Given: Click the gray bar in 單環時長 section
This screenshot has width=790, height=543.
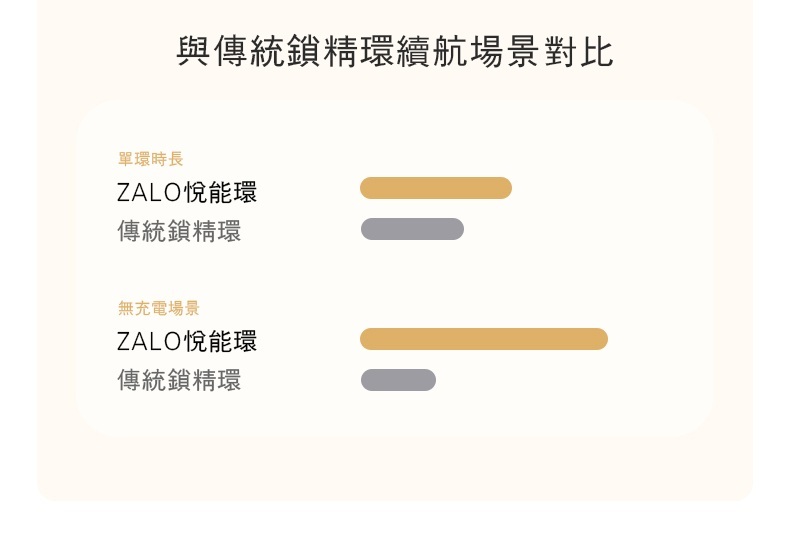Looking at the screenshot, I should (x=412, y=229).
